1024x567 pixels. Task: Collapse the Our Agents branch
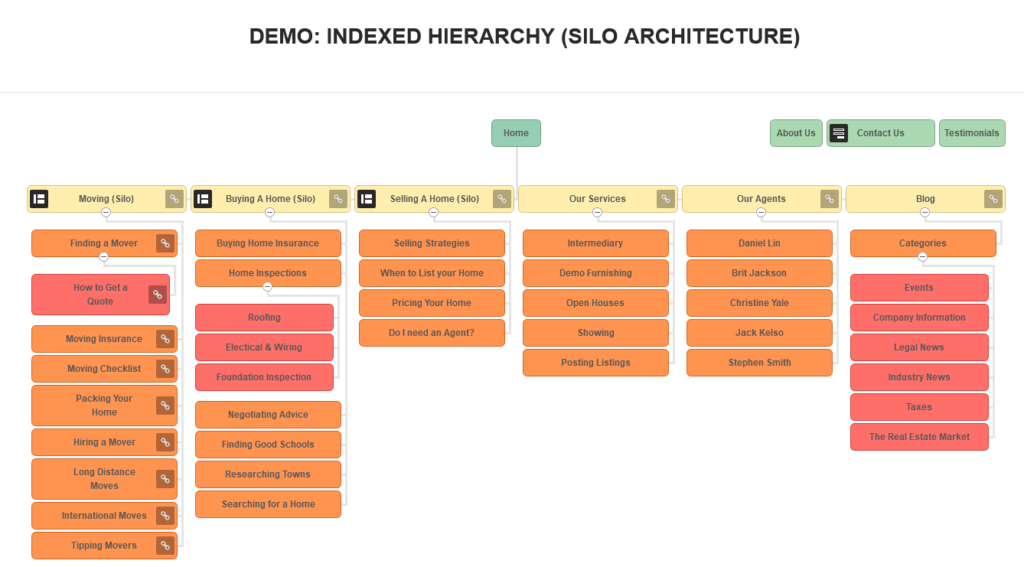coord(761,213)
